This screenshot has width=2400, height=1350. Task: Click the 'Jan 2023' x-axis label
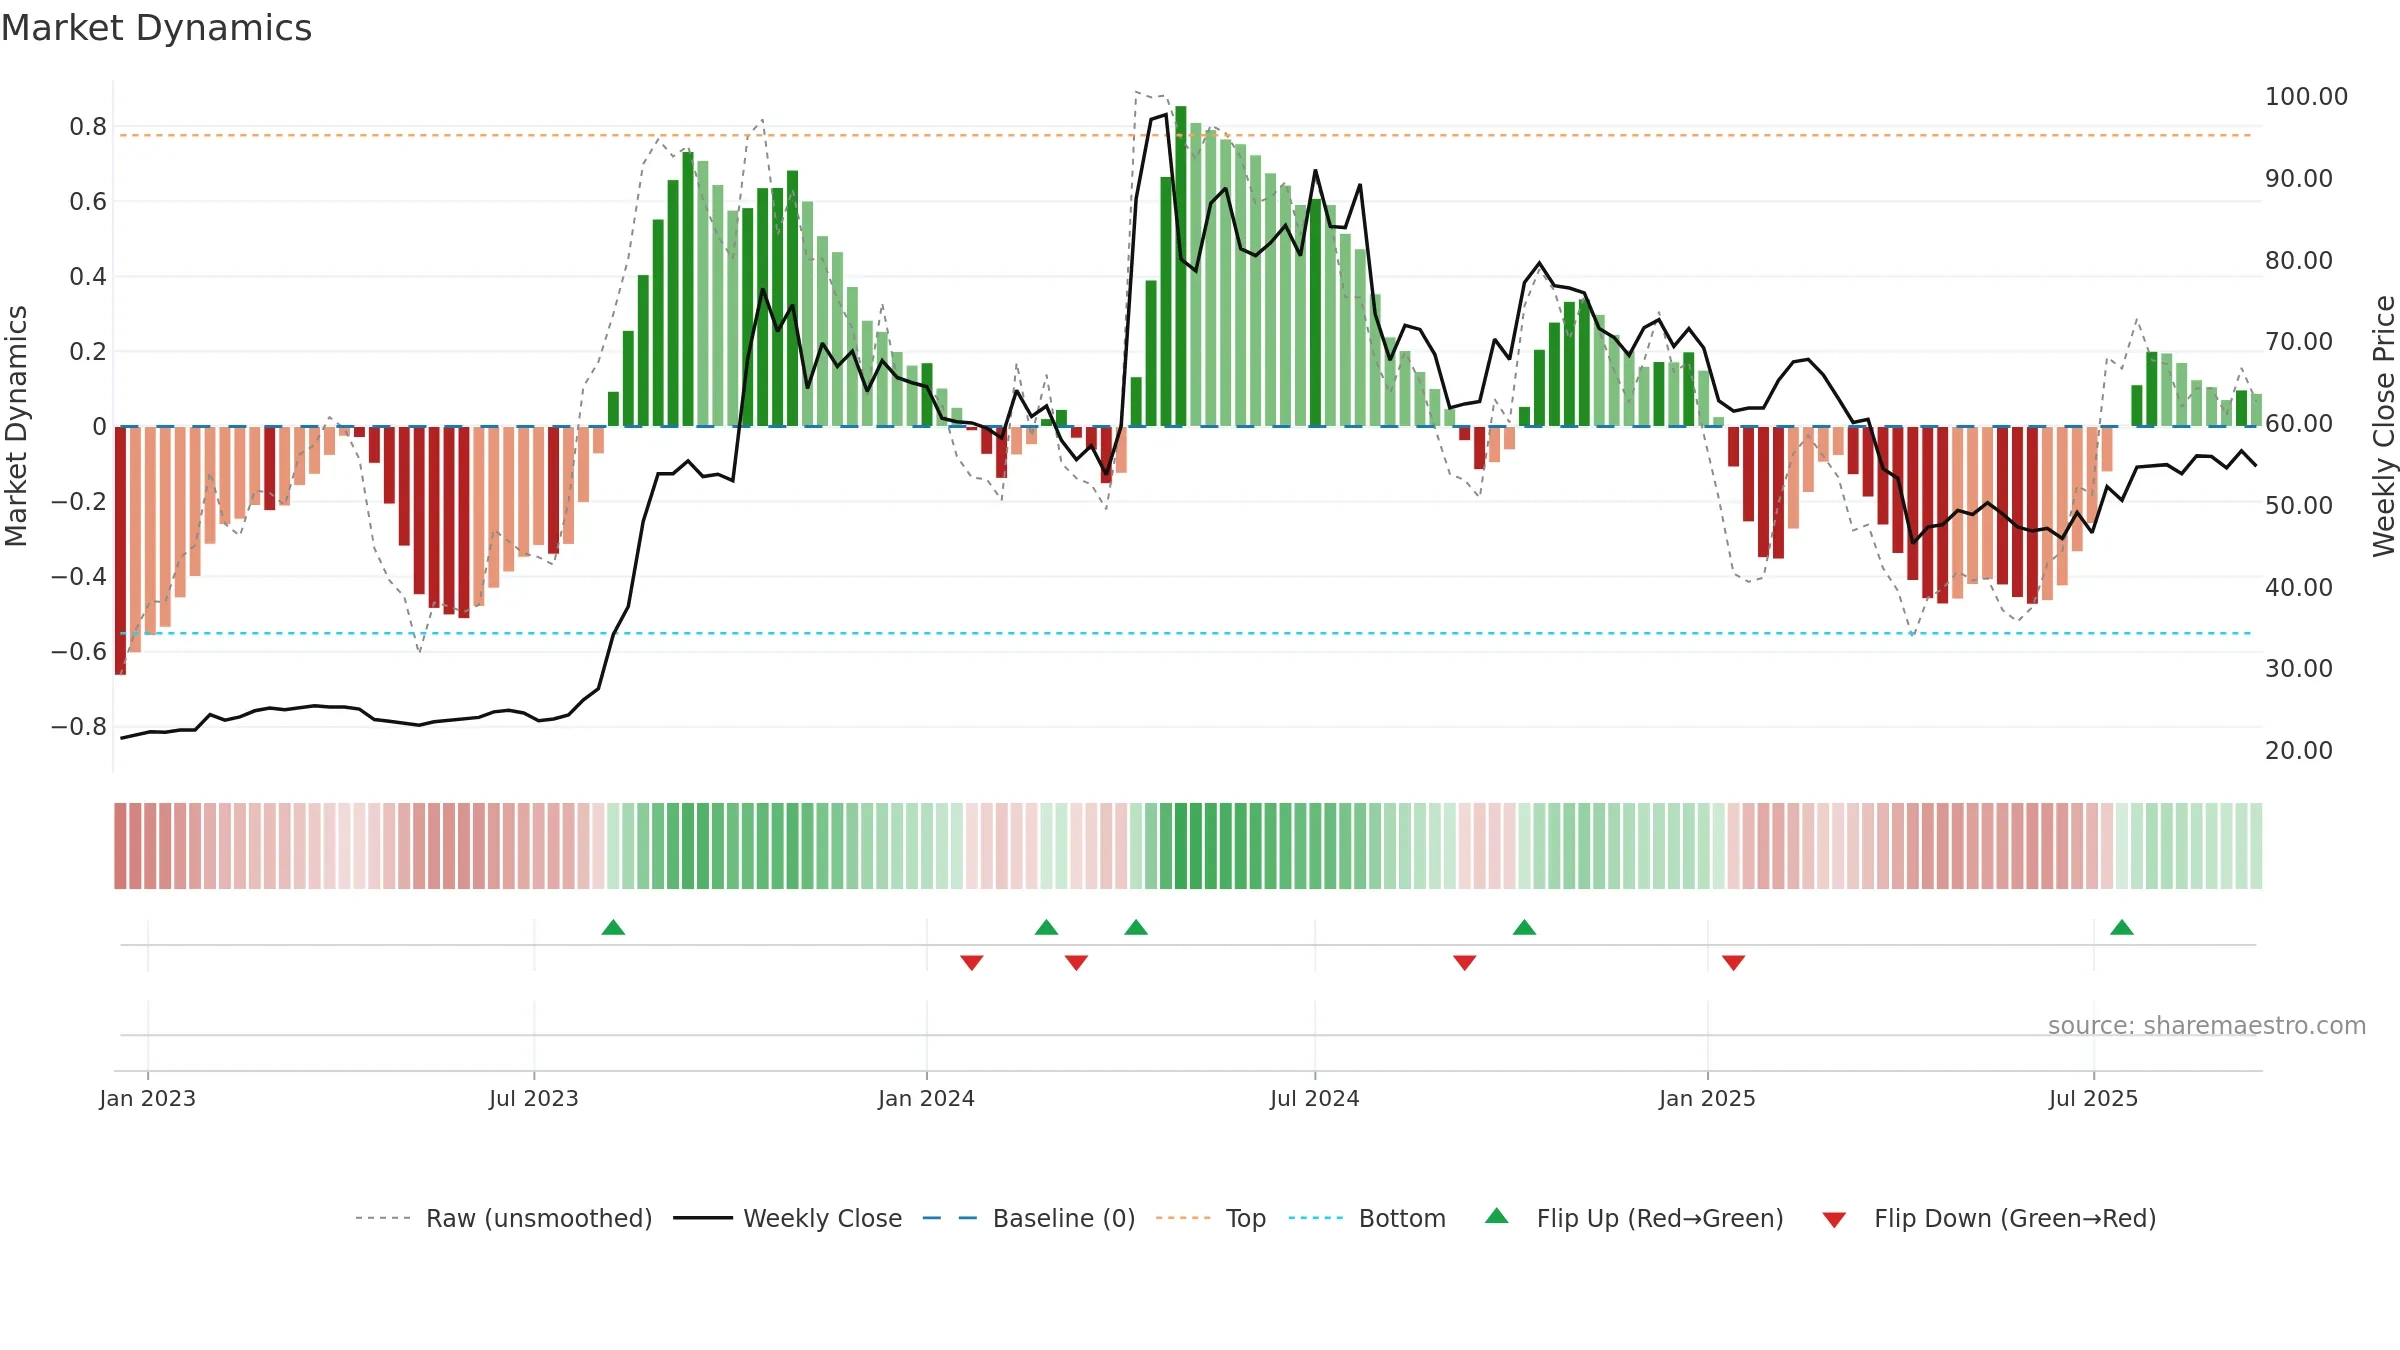(148, 1098)
